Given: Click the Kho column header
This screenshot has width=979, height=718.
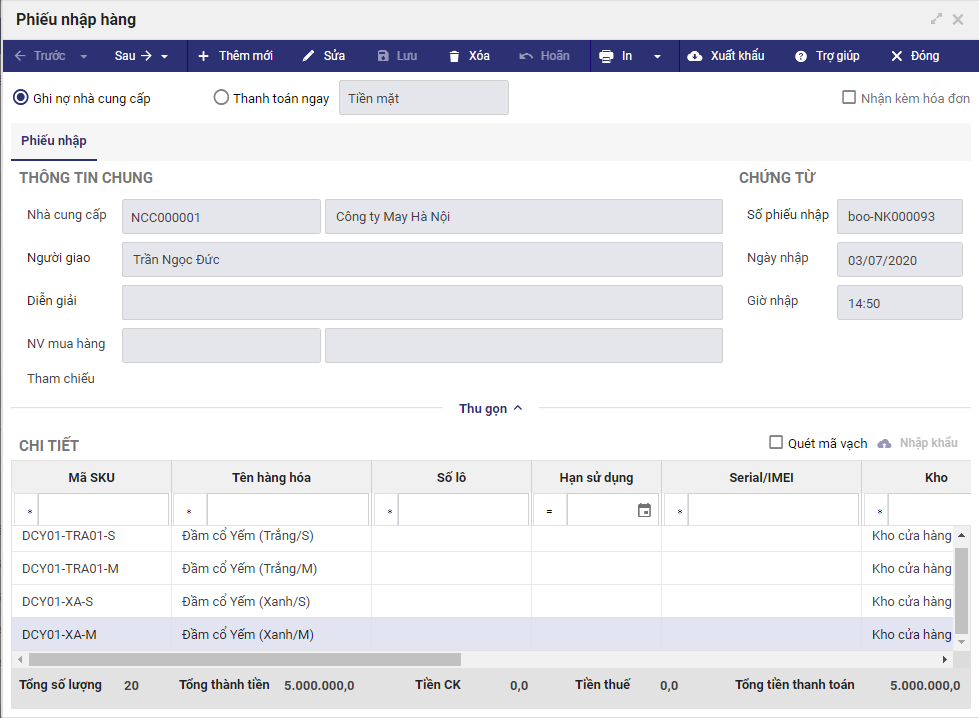Looking at the screenshot, I should pos(917,478).
